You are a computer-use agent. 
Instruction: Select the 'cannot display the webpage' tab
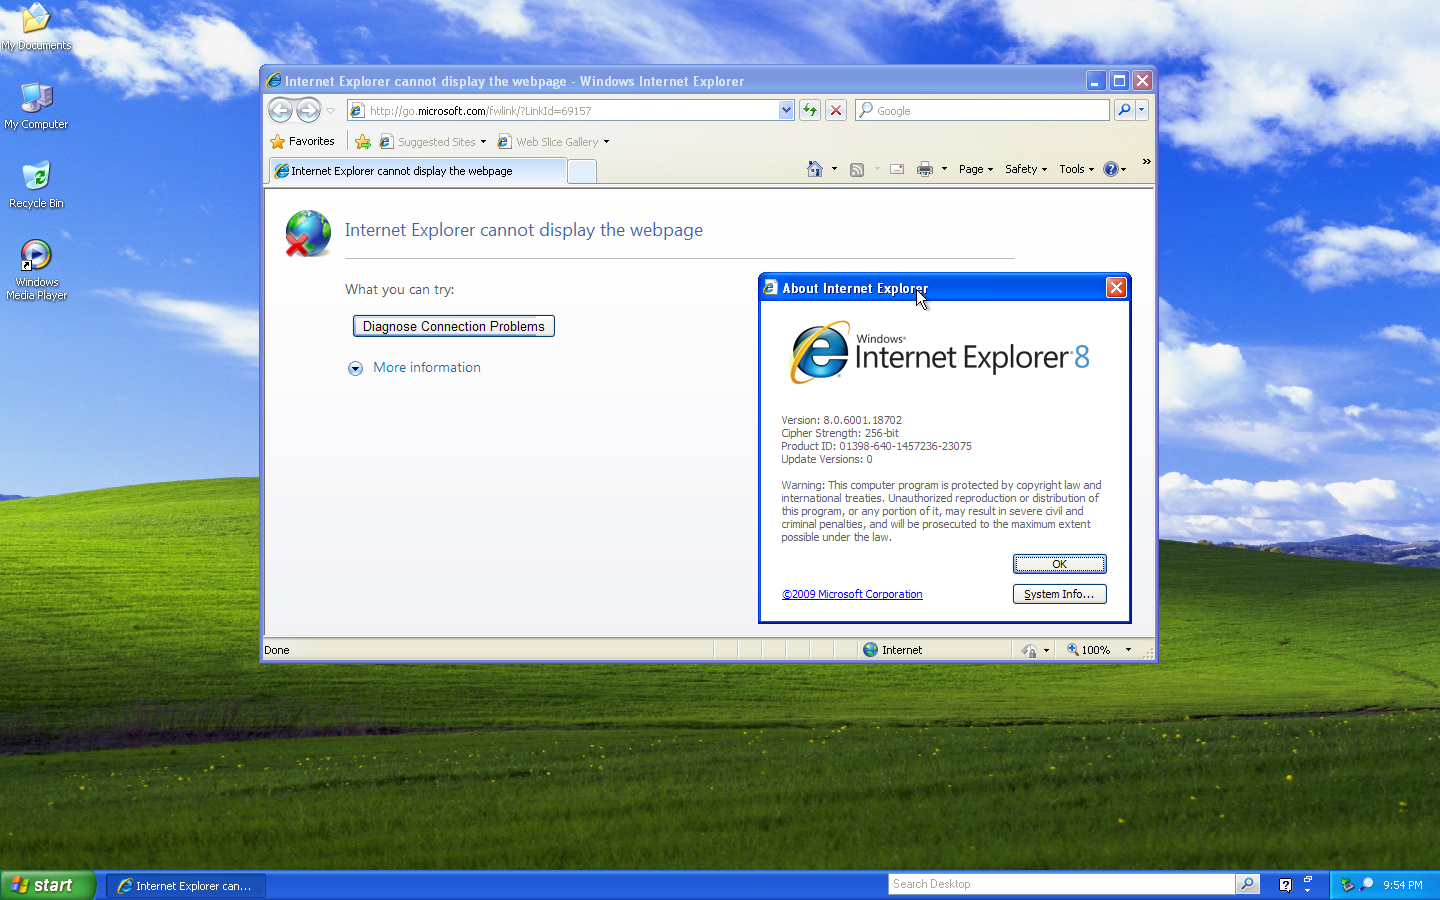click(x=418, y=171)
